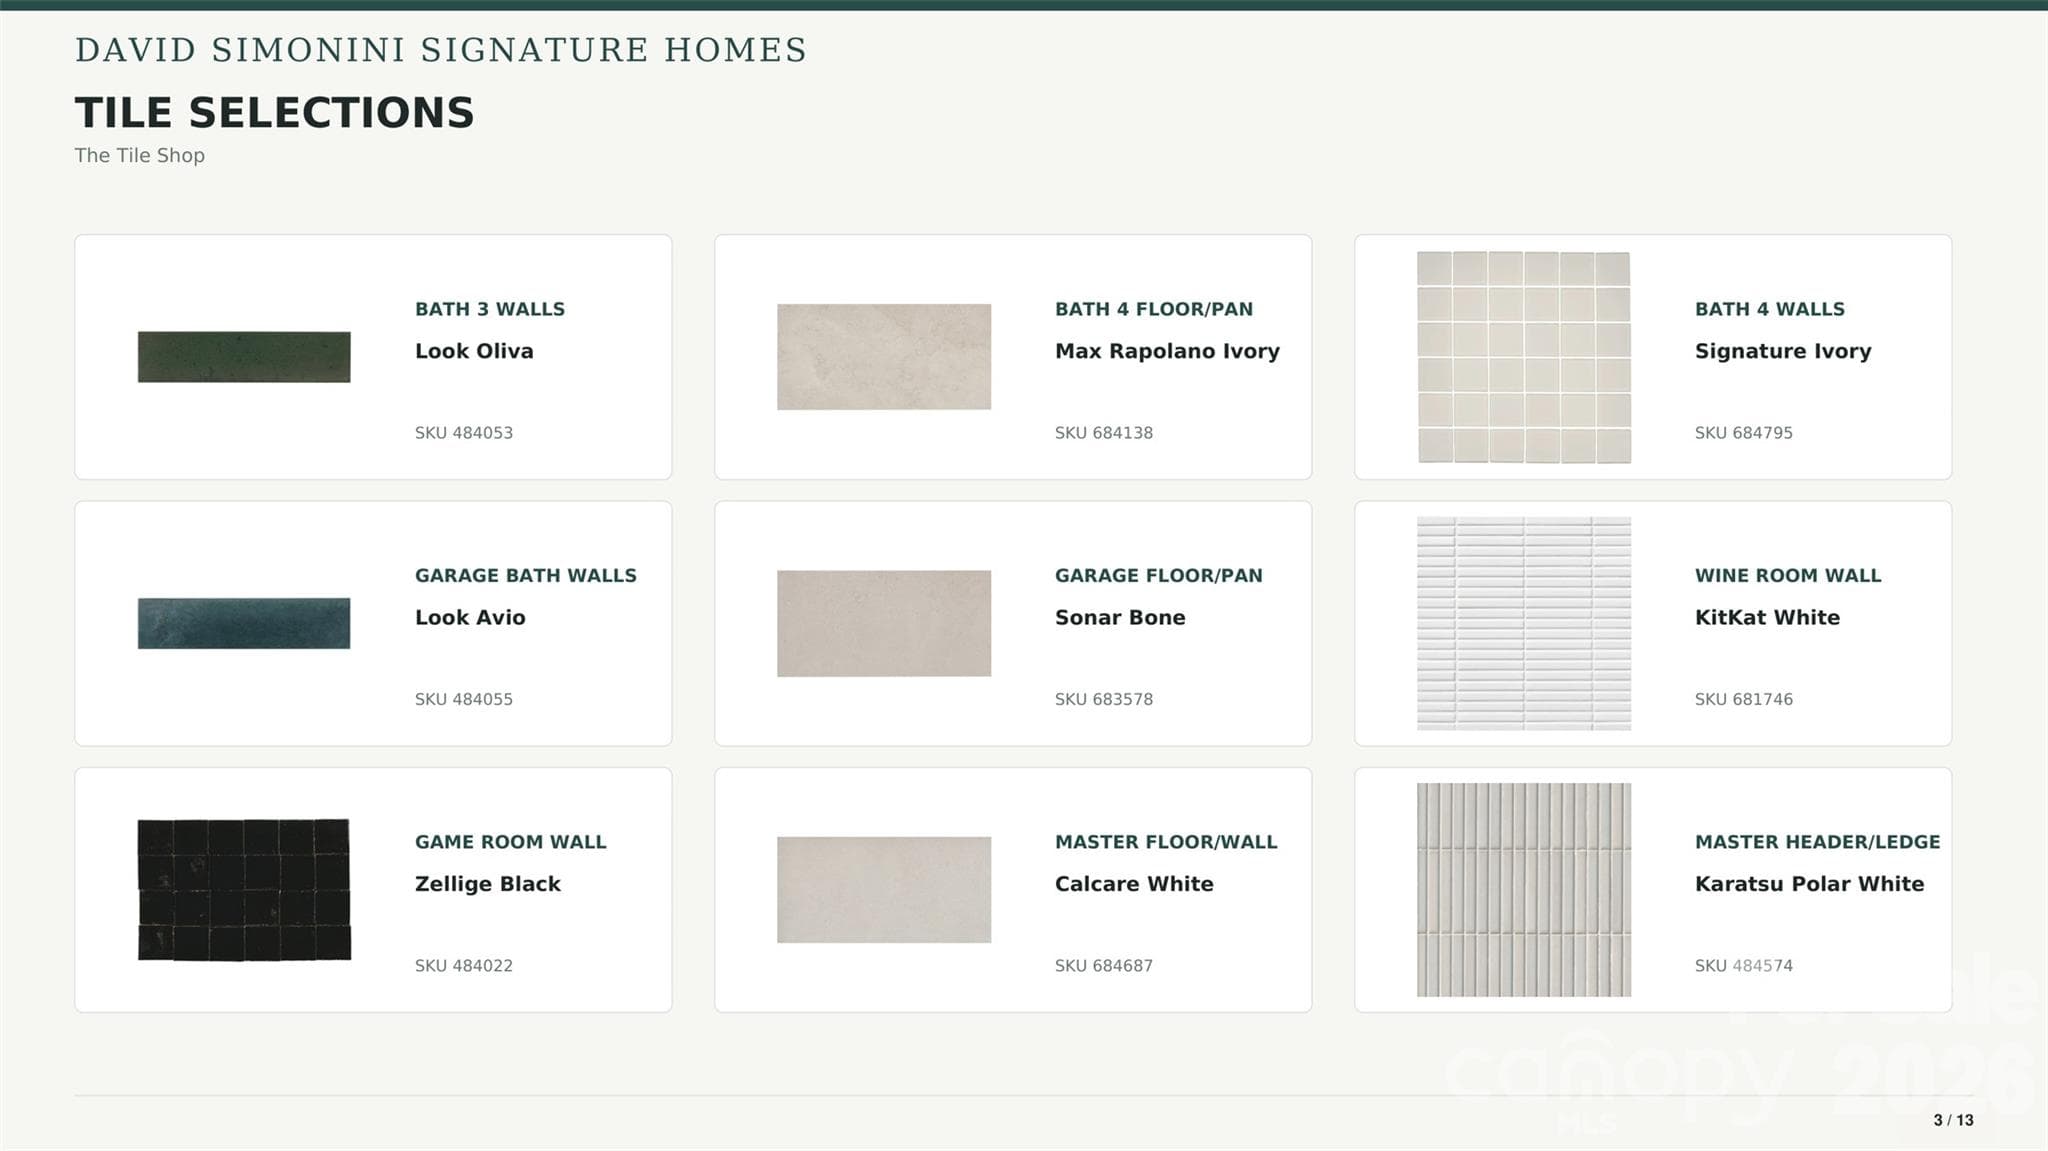Click the Karatsu Polar White tile image
Image resolution: width=2048 pixels, height=1151 pixels.
[x=1524, y=890]
